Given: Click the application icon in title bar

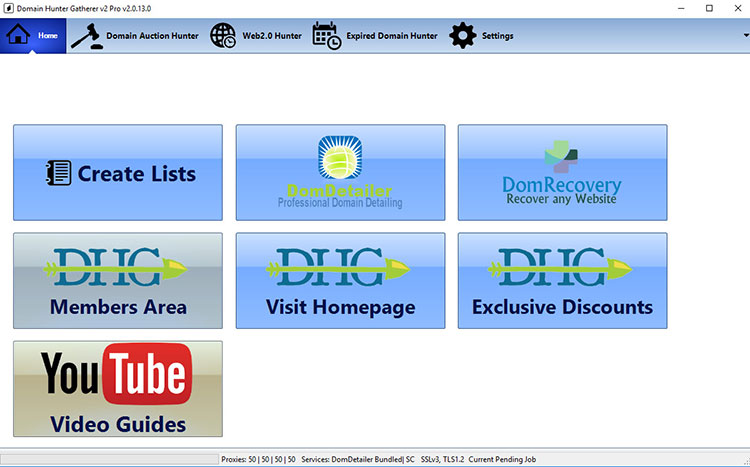Looking at the screenshot, I should (x=8, y=9).
